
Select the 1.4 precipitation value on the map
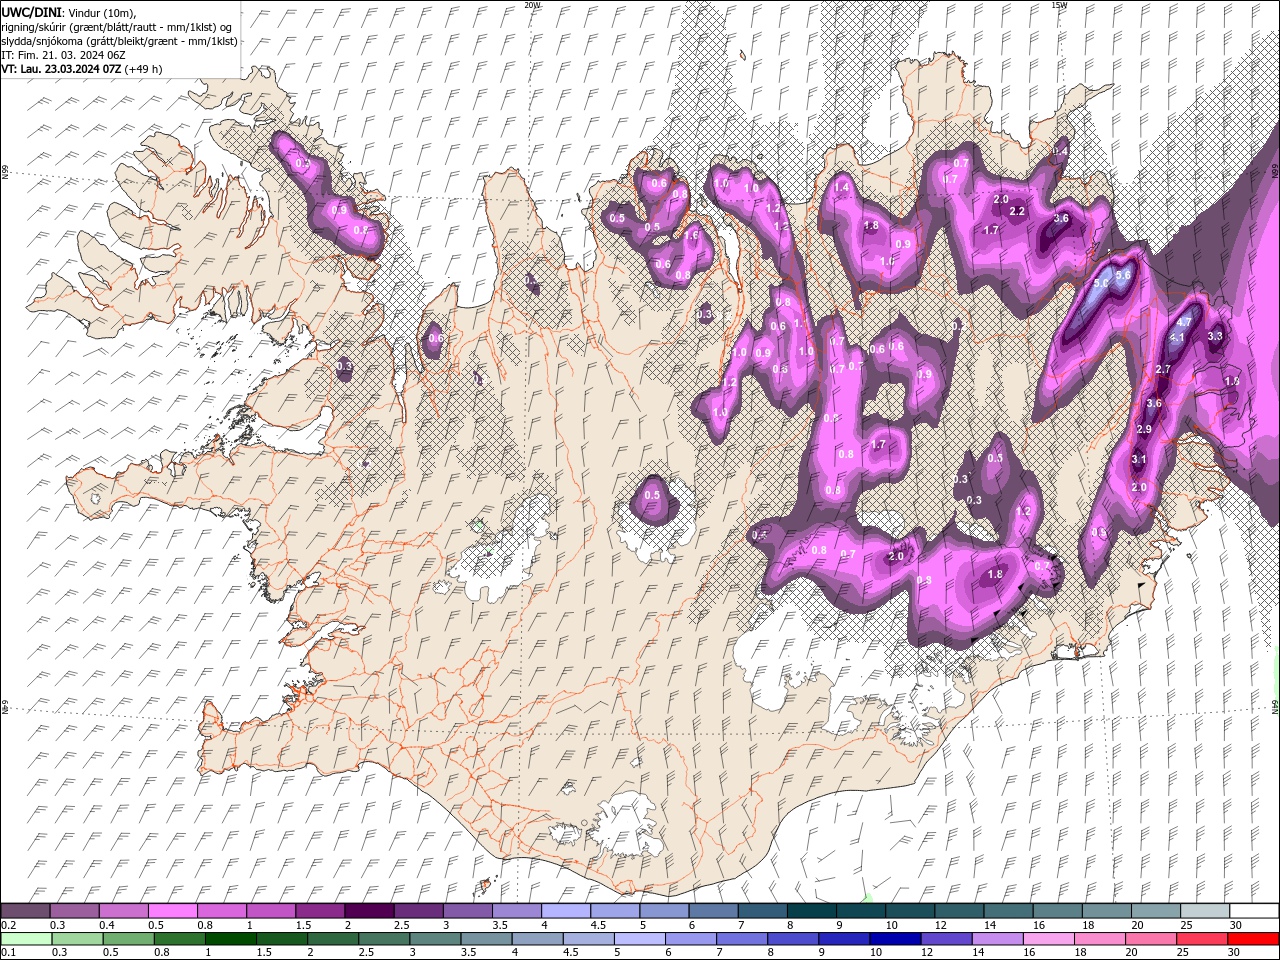842,187
